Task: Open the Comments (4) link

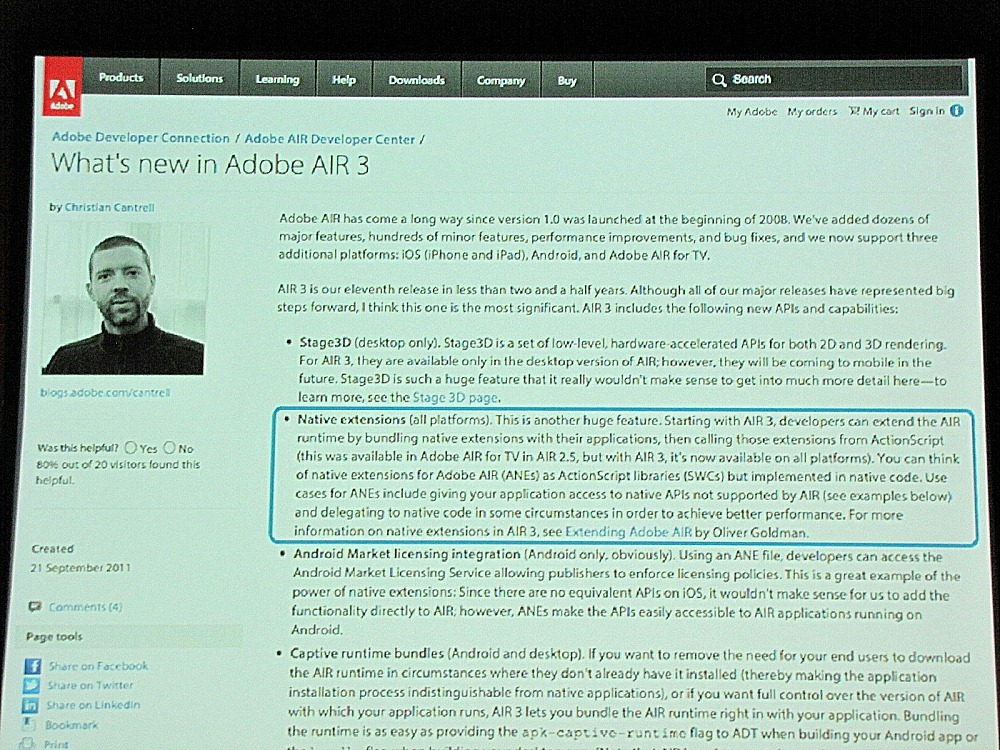Action: pyautogui.click(x=85, y=607)
